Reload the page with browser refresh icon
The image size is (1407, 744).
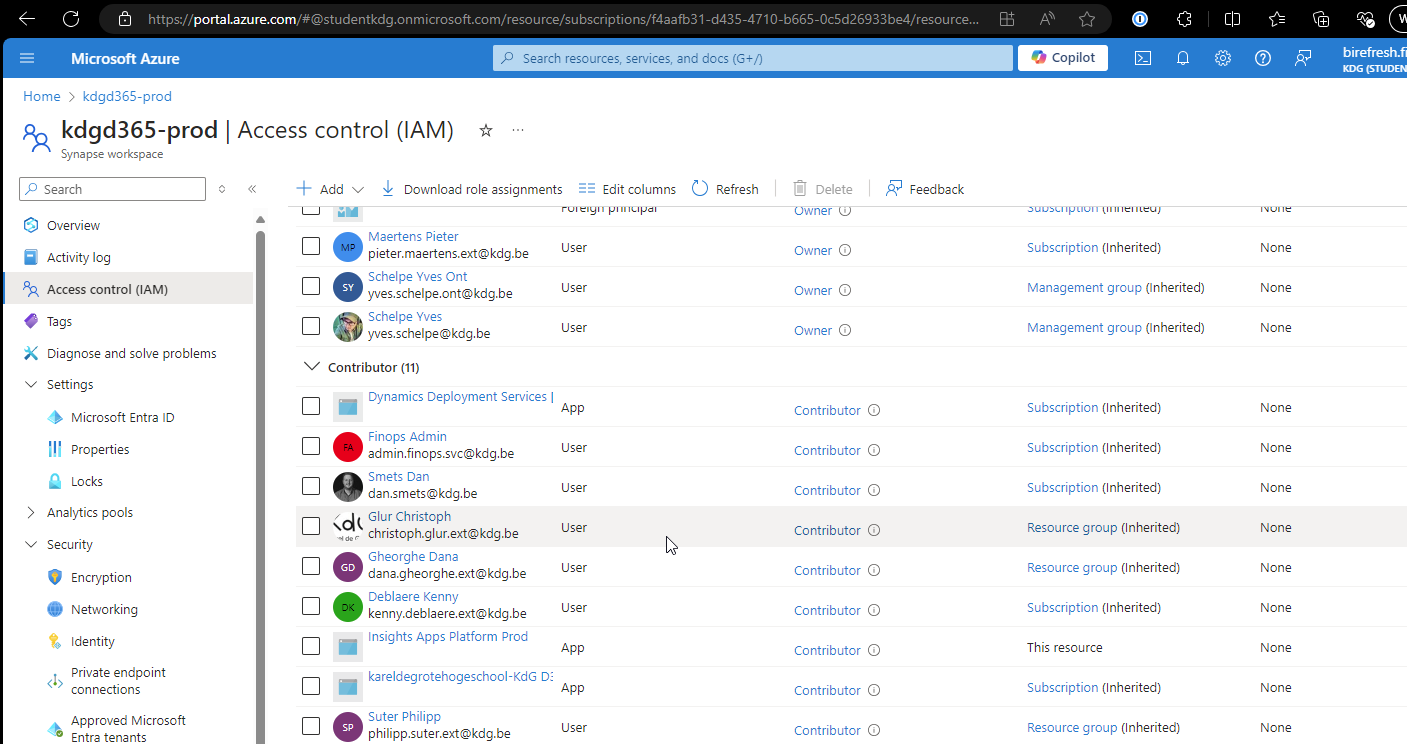[71, 19]
